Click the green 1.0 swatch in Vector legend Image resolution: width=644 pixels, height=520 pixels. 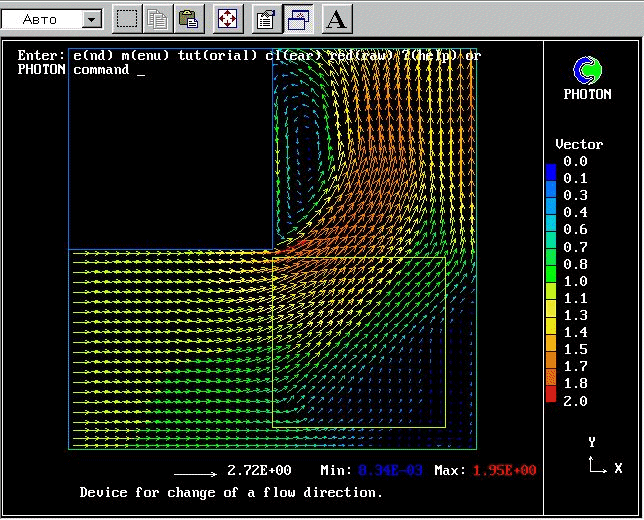tap(551, 275)
